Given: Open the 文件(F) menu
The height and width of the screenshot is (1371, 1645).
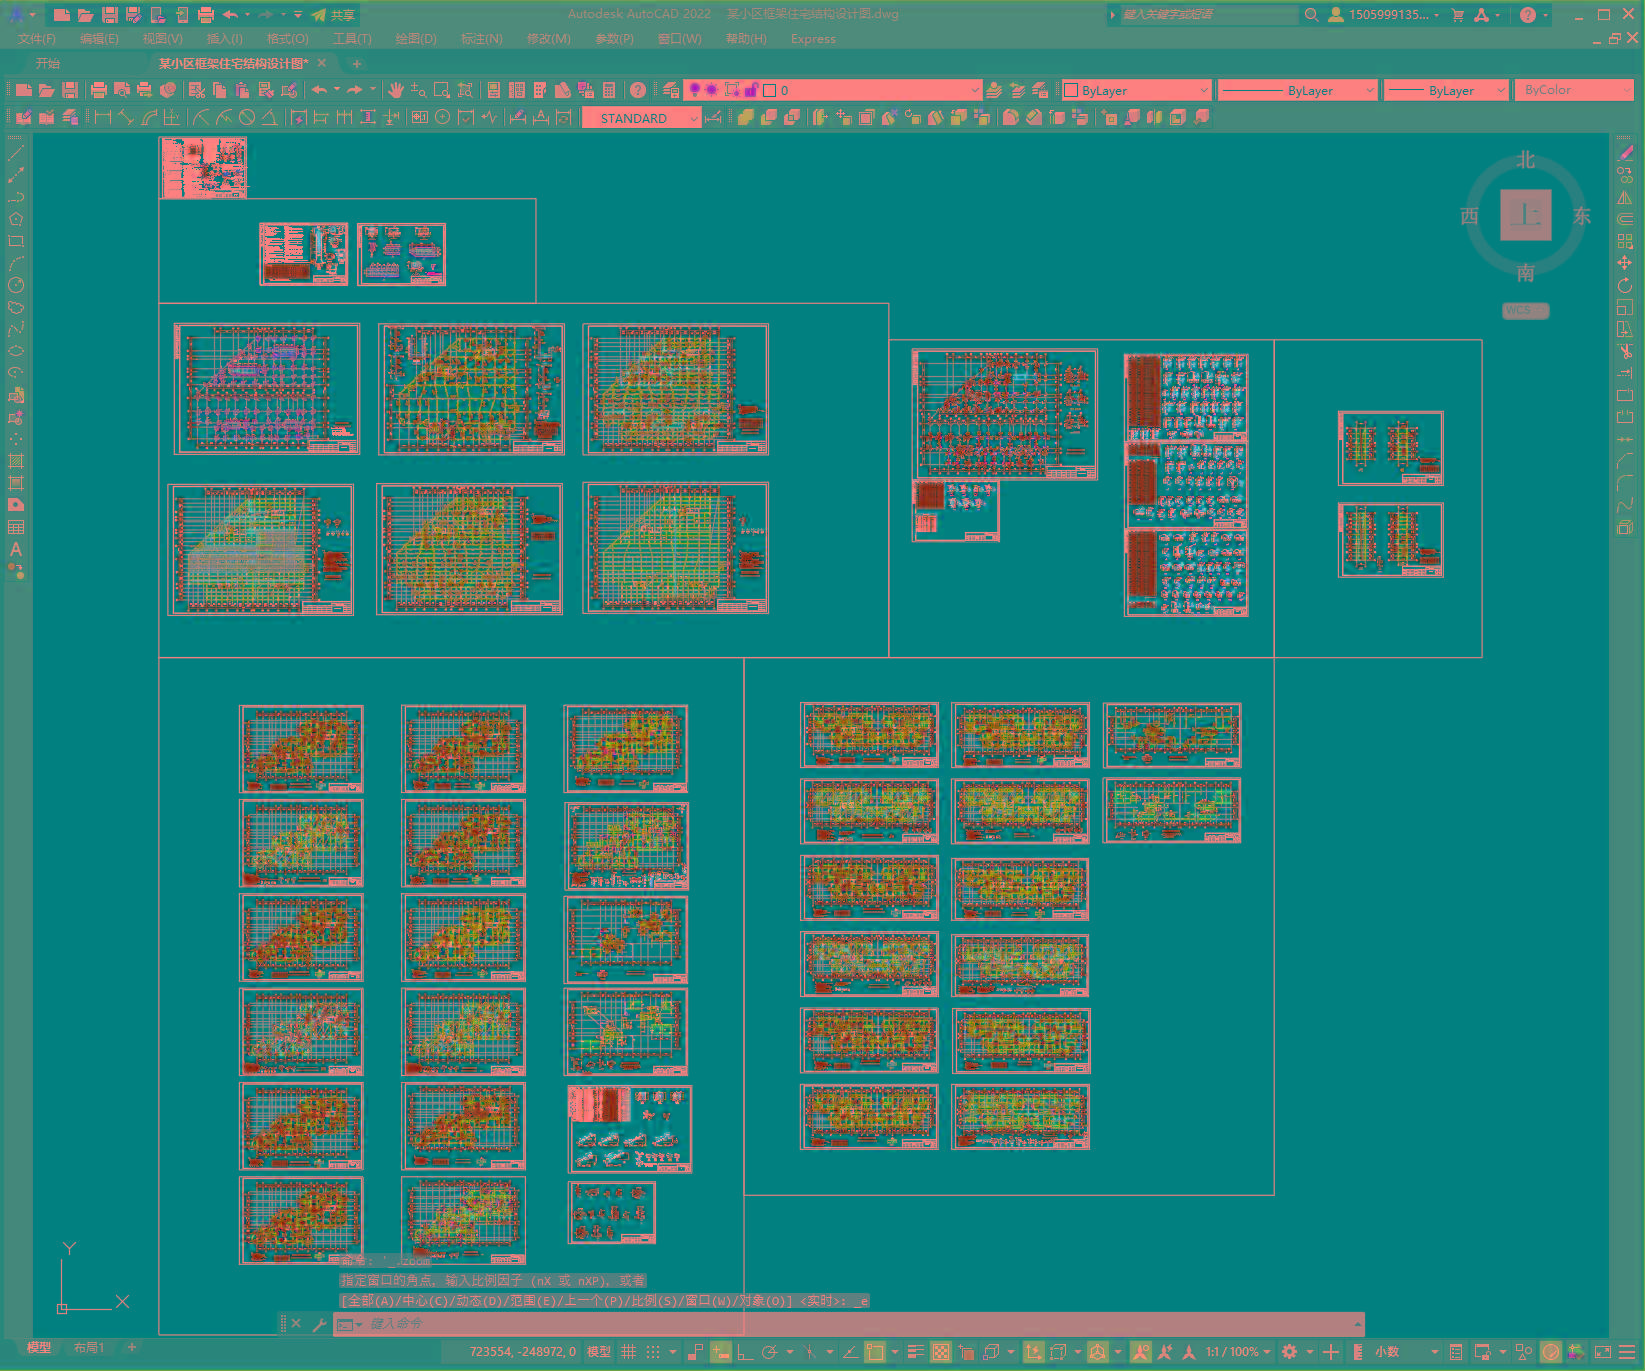Looking at the screenshot, I should (x=37, y=39).
